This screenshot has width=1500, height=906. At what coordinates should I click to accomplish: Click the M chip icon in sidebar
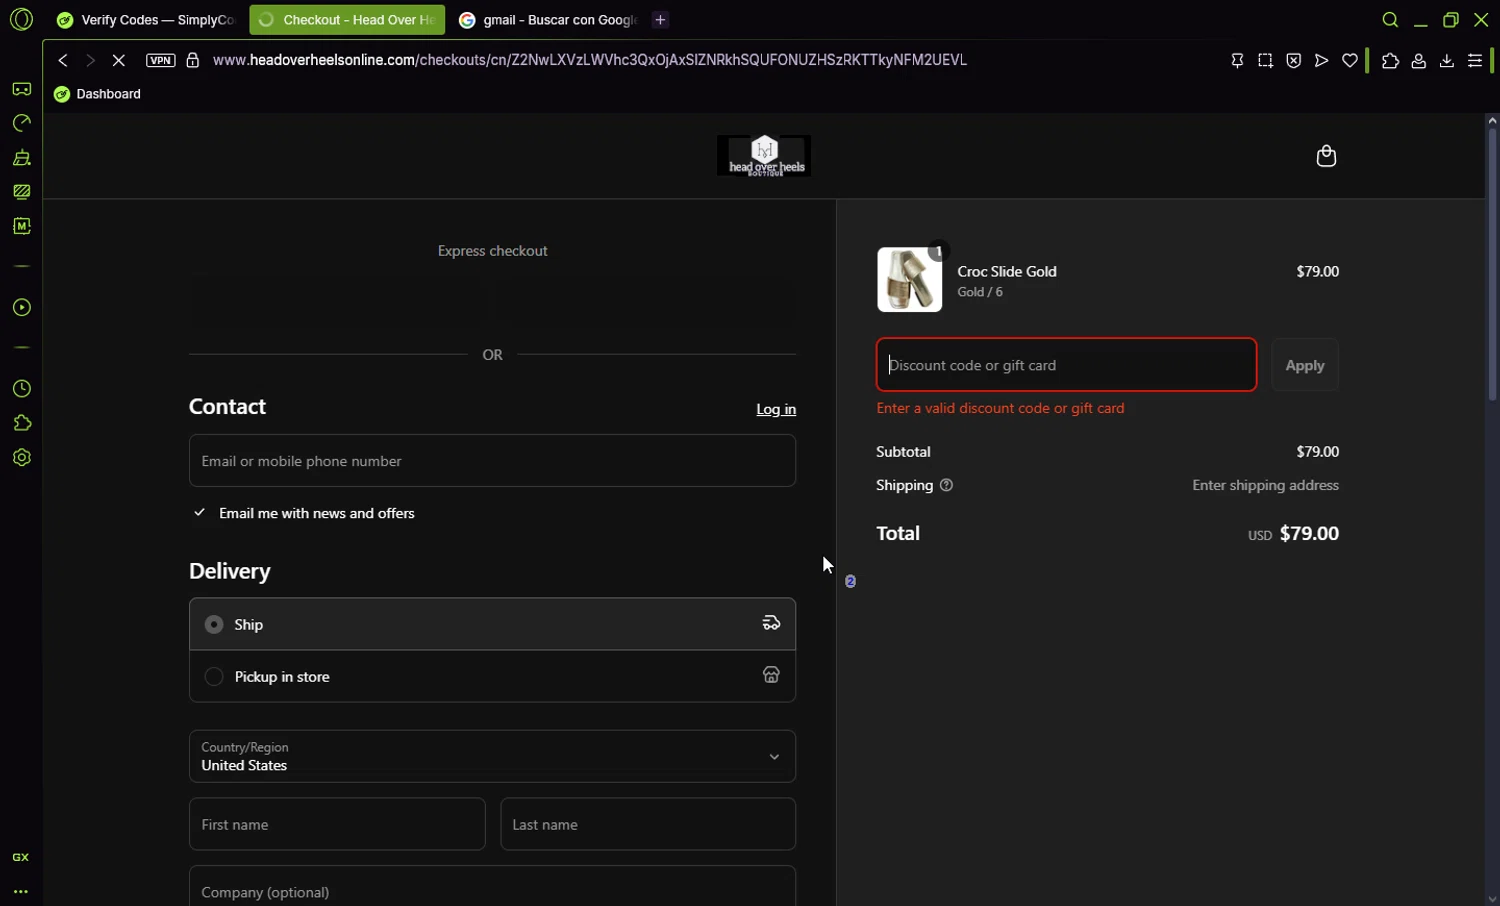click(x=22, y=227)
